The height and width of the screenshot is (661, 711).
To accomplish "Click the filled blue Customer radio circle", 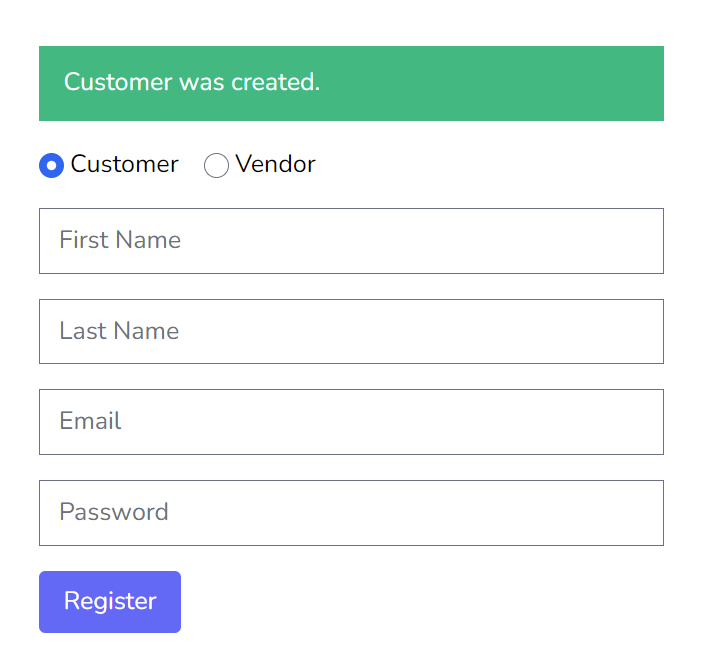I will [x=51, y=165].
